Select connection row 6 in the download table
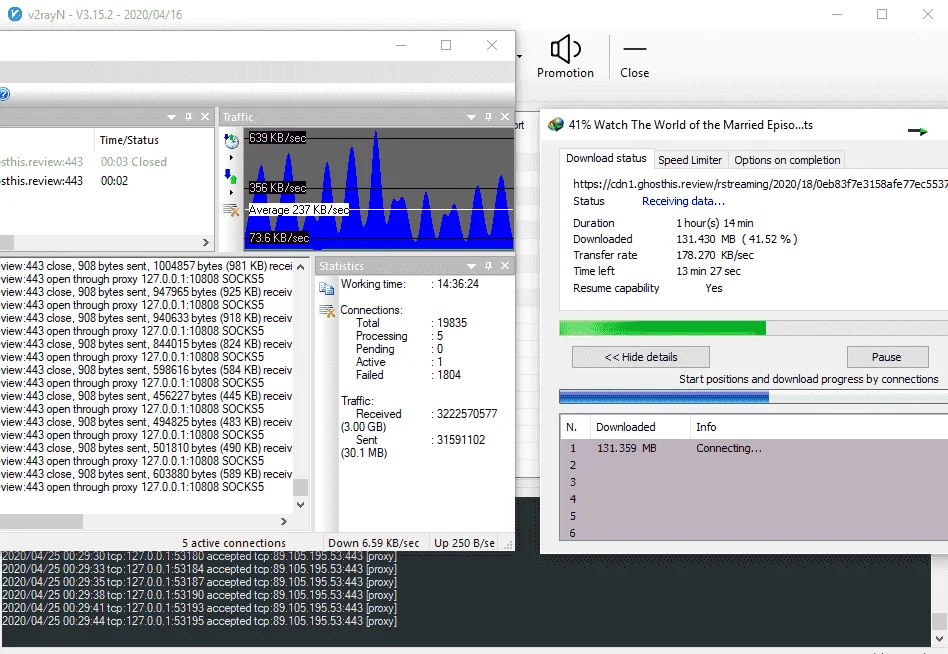The image size is (948, 654). tap(754, 533)
